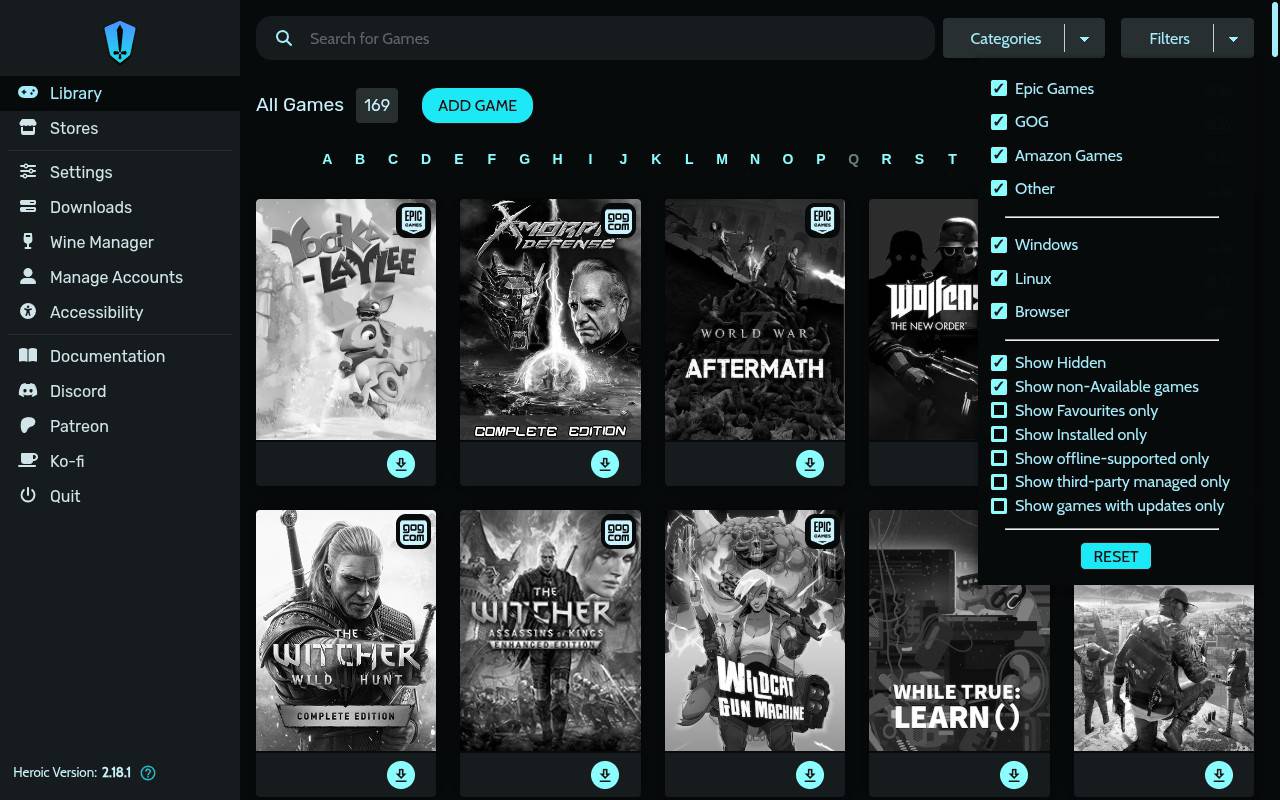This screenshot has height=800, width=1280.
Task: Select Manage Accounts
Action: click(x=120, y=277)
